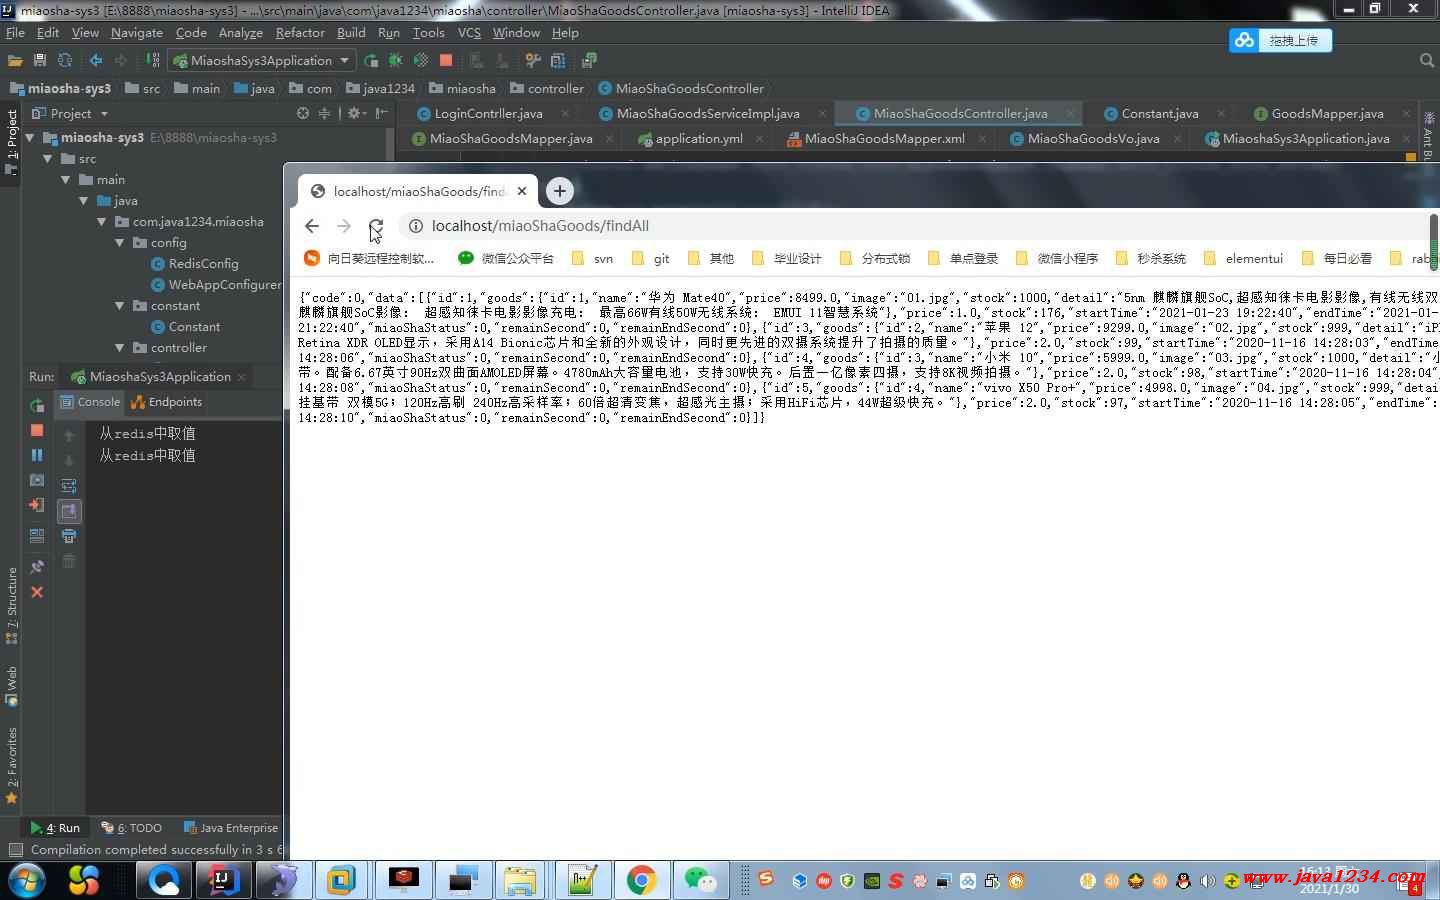
Task: Switch to GoodsMapper.java tab
Action: (1328, 113)
